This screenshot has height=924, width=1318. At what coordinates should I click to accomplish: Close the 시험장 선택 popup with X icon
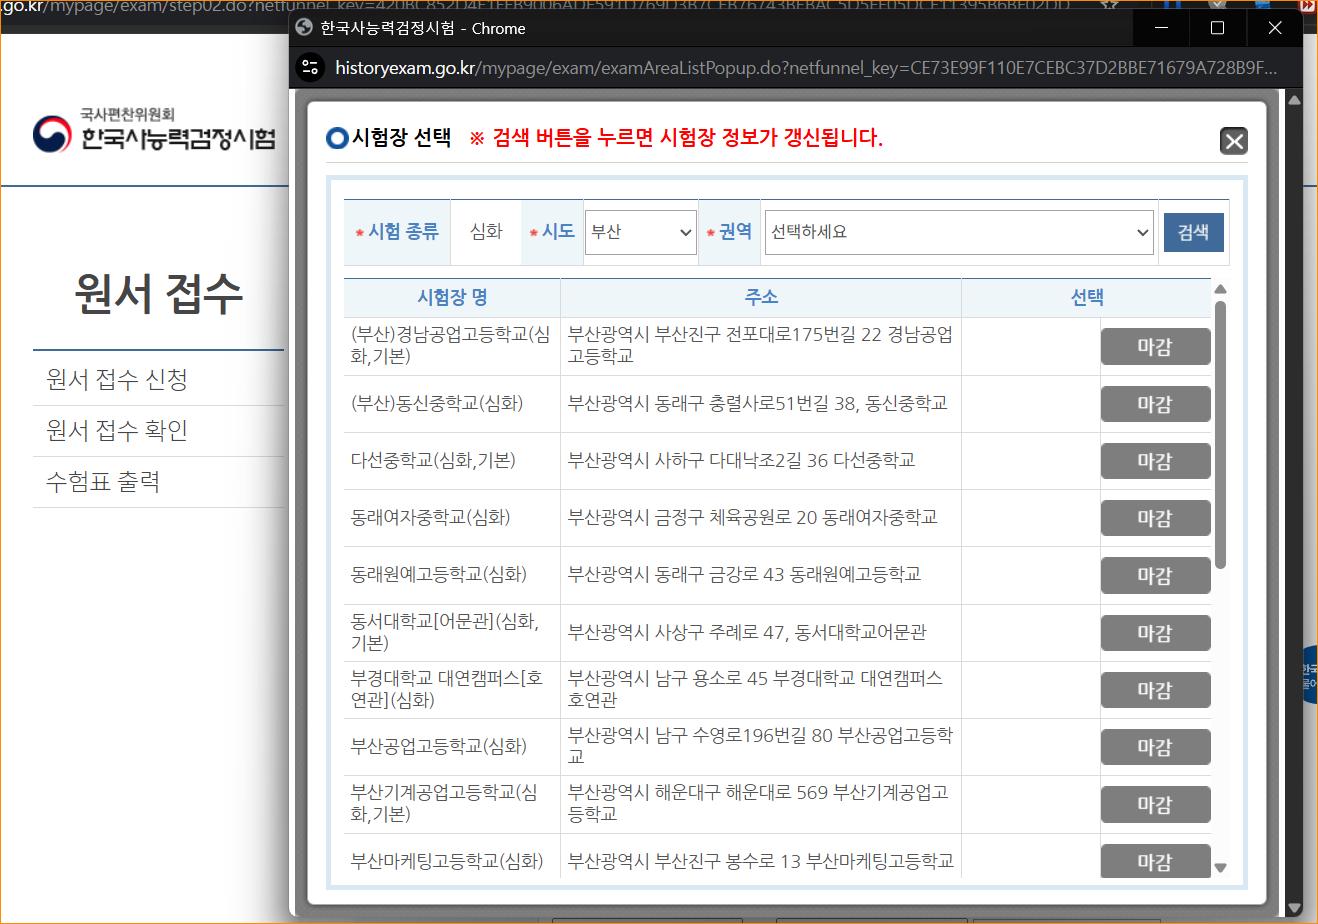click(x=1233, y=141)
